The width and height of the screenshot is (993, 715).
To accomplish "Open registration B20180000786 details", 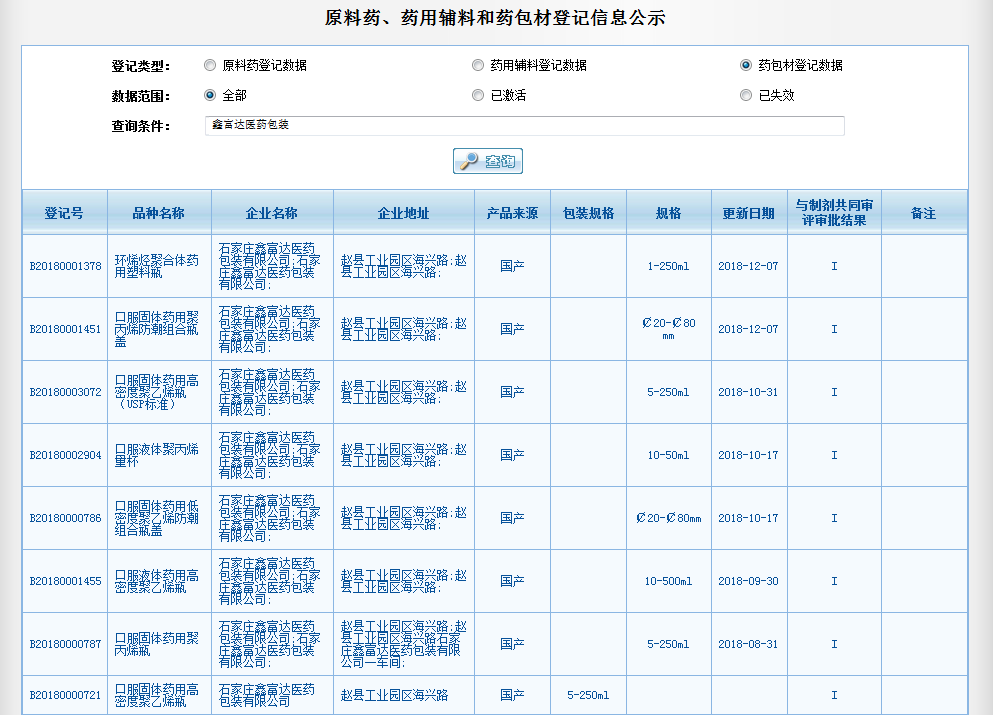I will tap(65, 518).
